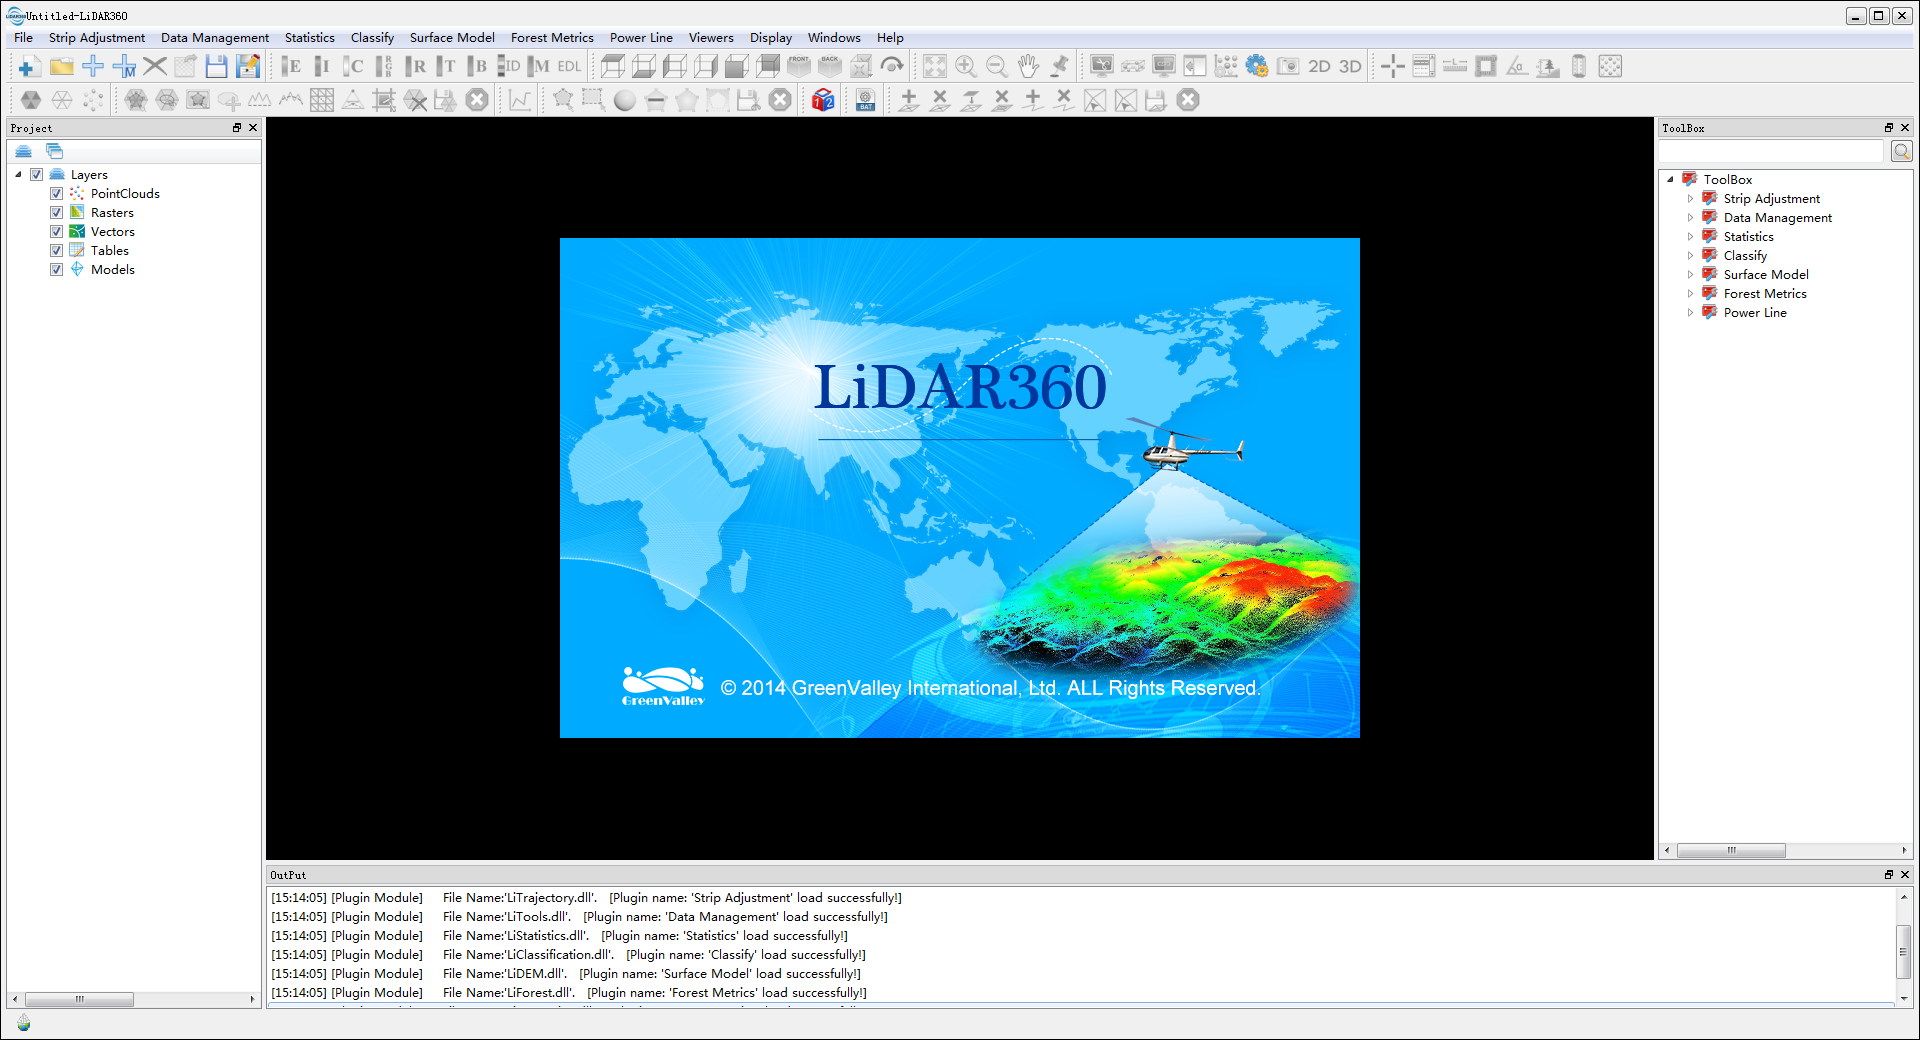Image resolution: width=1920 pixels, height=1040 pixels.
Task: Click the crosshair pick point tool
Action: pyautogui.click(x=1393, y=67)
